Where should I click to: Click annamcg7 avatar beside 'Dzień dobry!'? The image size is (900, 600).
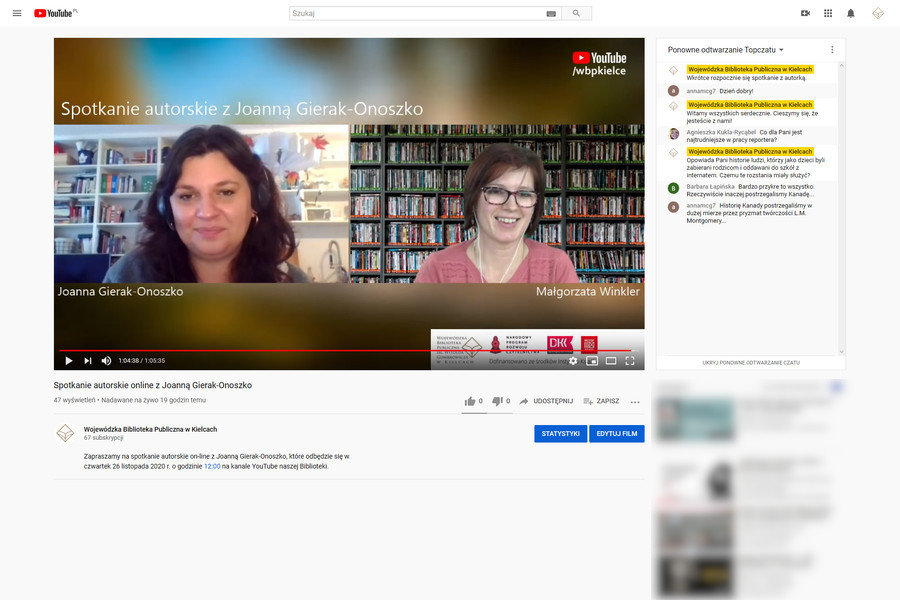pos(673,91)
